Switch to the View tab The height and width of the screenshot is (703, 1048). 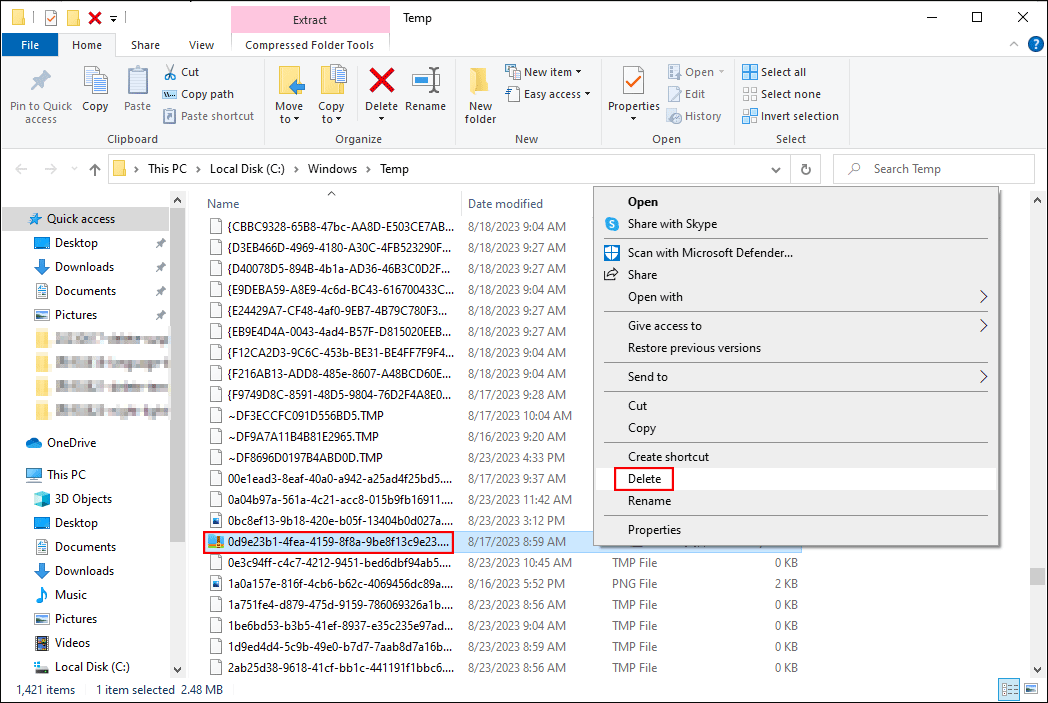tap(202, 44)
